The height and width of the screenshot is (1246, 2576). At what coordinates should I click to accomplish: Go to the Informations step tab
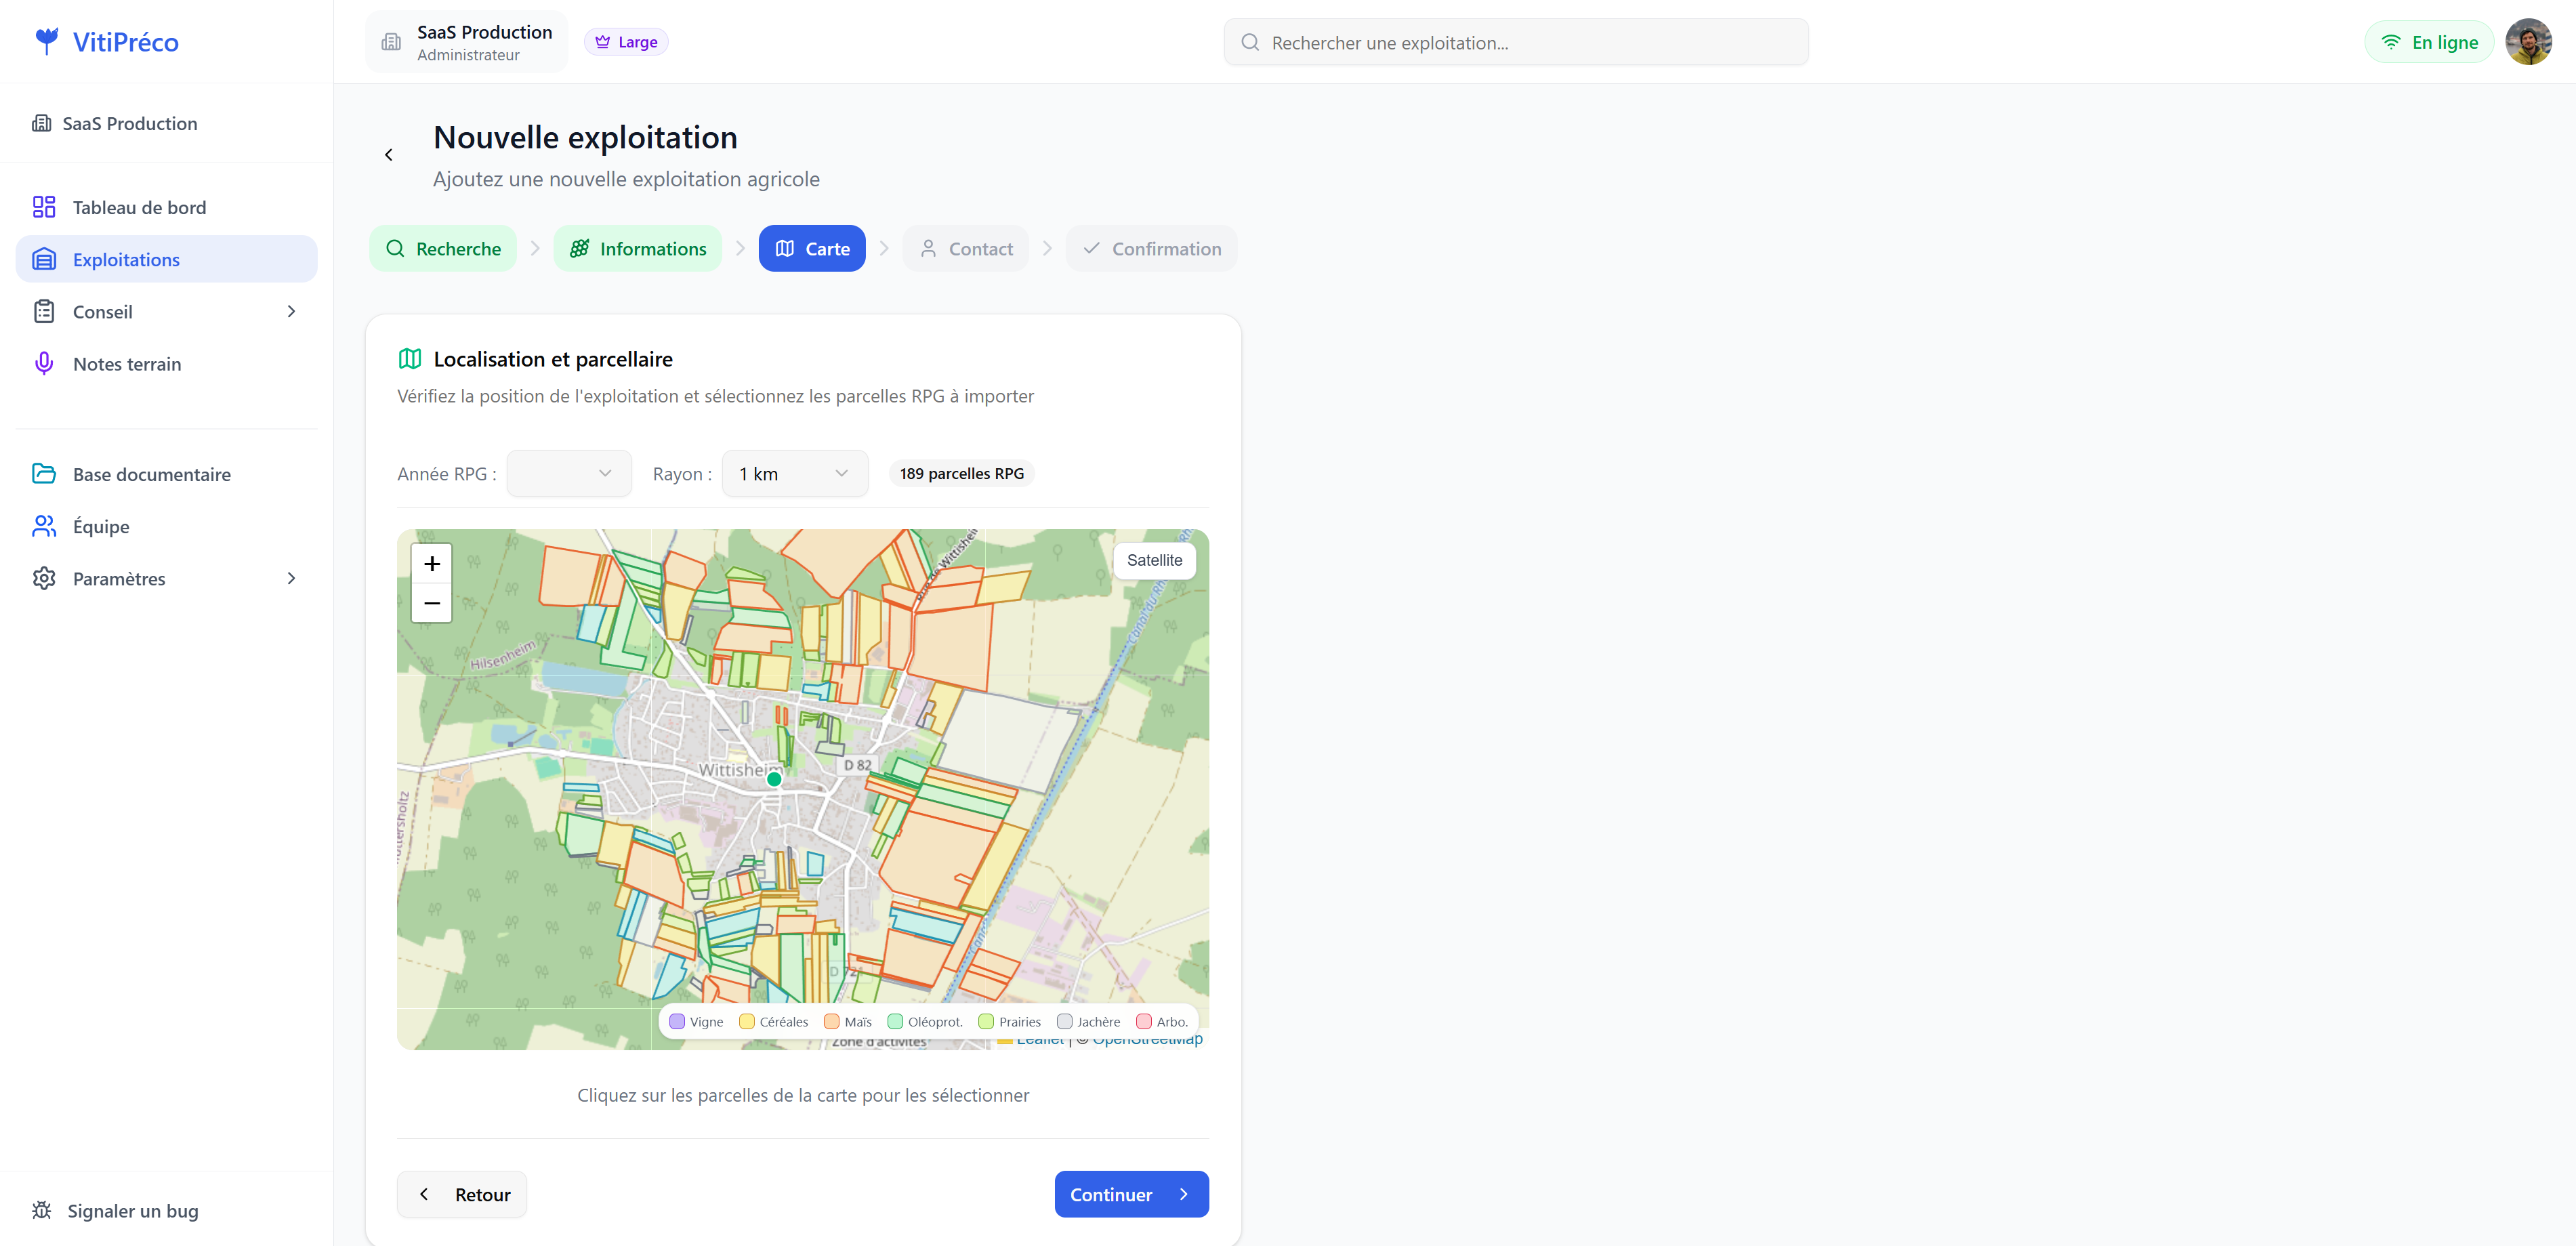pos(638,249)
